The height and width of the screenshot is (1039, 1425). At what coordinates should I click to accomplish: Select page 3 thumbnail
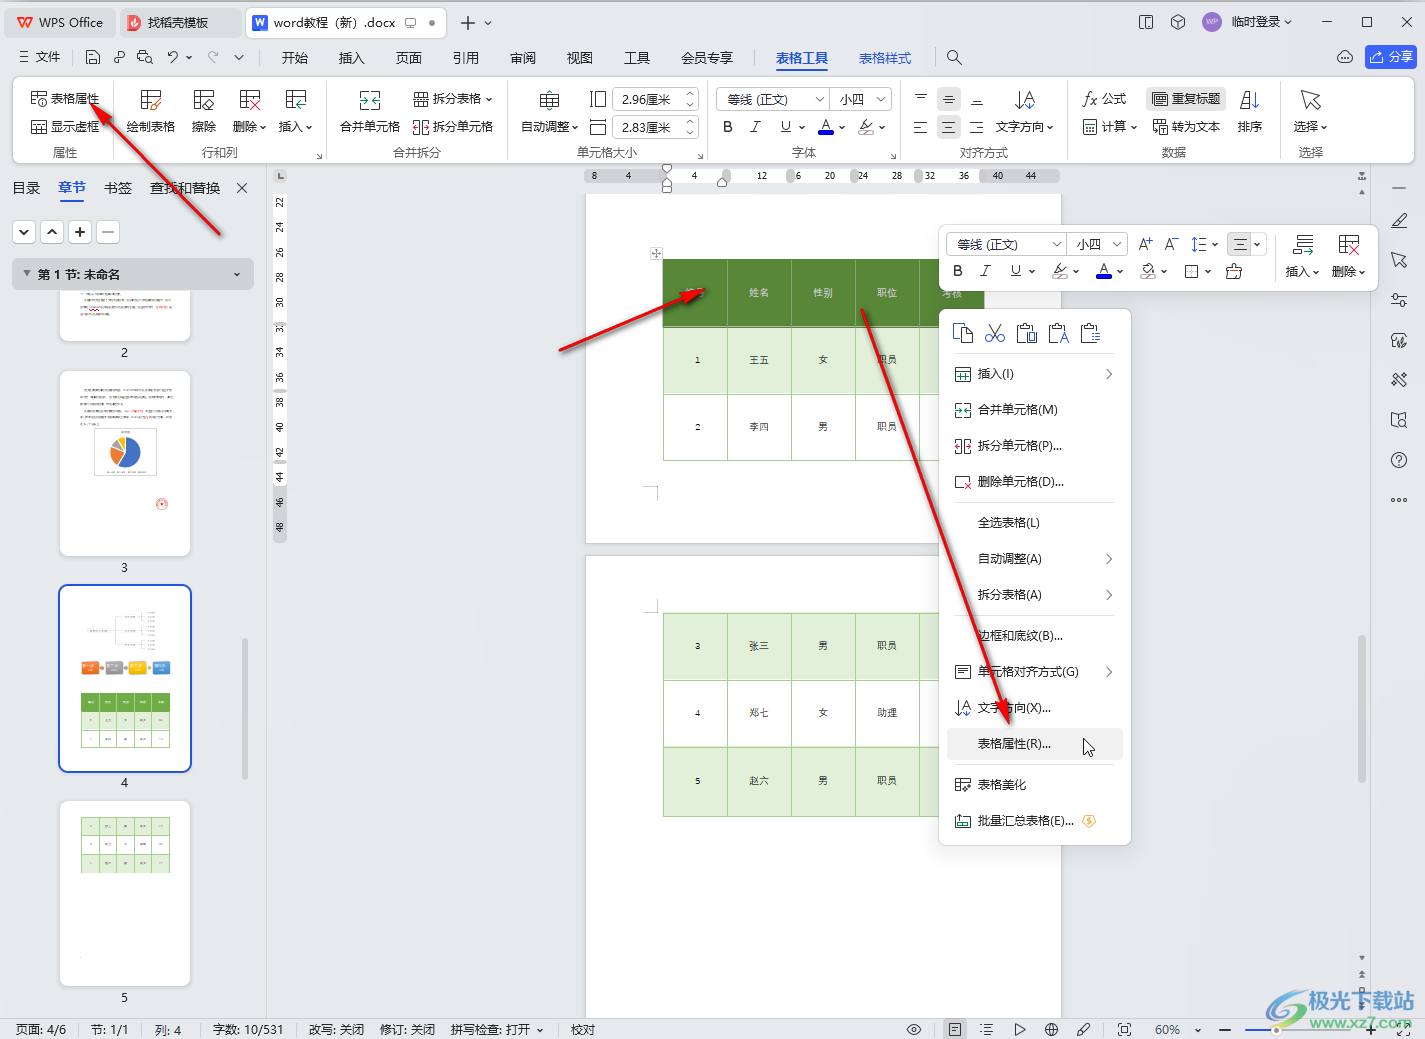click(x=125, y=463)
